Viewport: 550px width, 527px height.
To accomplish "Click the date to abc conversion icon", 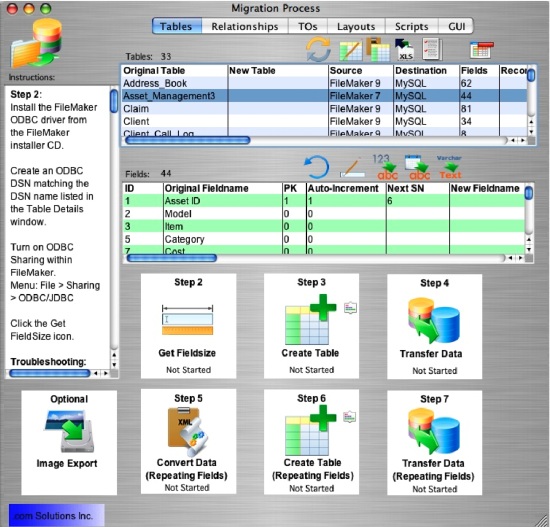I will point(417,167).
